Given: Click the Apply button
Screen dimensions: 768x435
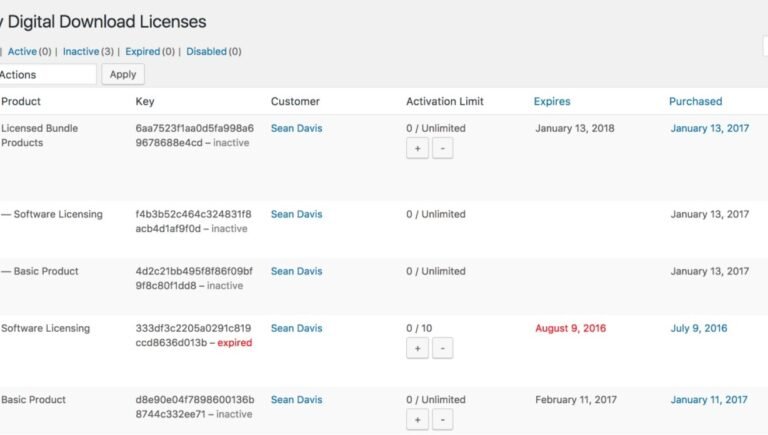Looking at the screenshot, I should point(123,74).
